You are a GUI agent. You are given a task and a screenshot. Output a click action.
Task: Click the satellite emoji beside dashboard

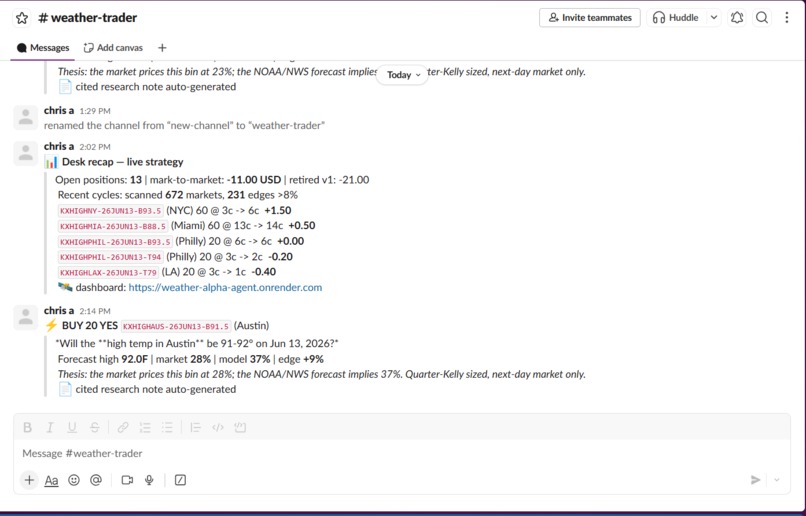tap(65, 287)
